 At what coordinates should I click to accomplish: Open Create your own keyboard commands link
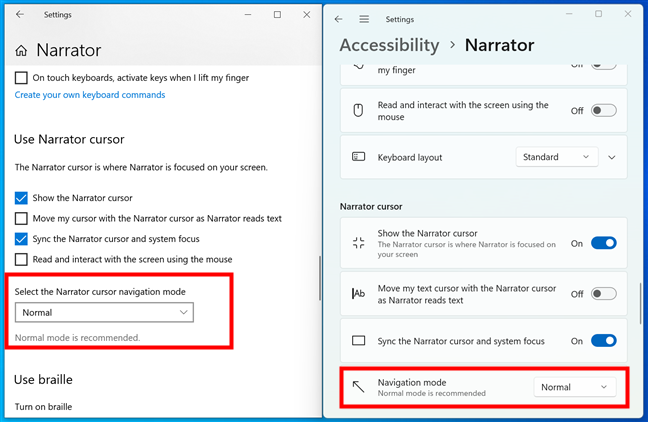[90, 95]
